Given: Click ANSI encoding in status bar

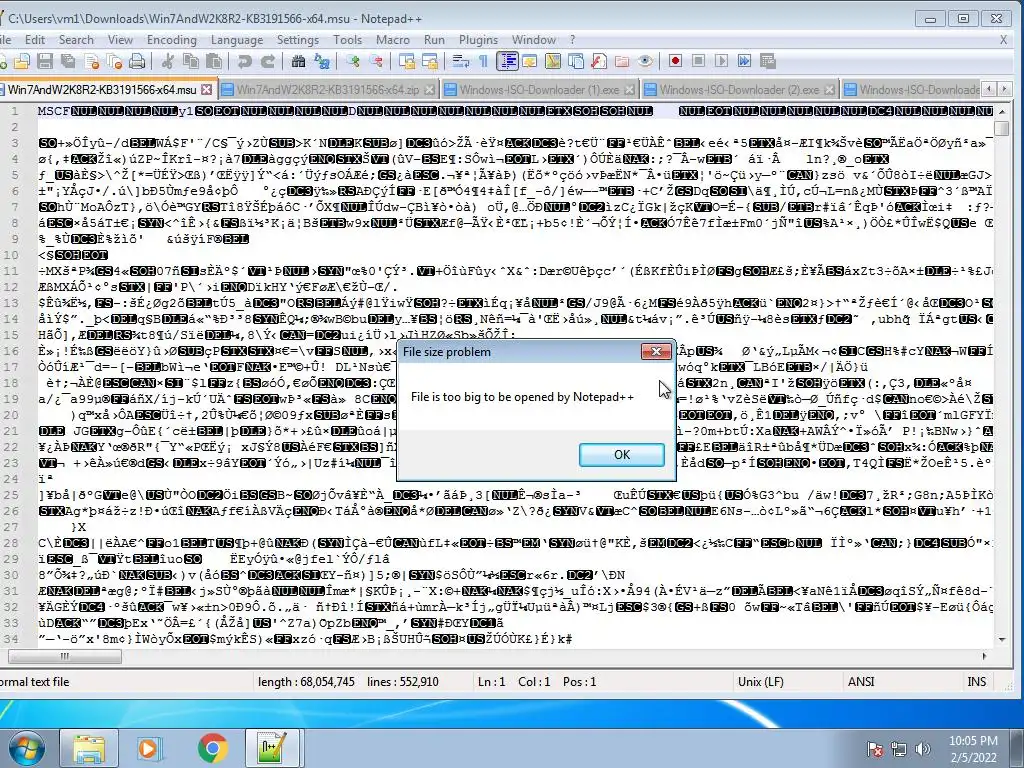Looking at the screenshot, I should pyautogui.click(x=861, y=682).
